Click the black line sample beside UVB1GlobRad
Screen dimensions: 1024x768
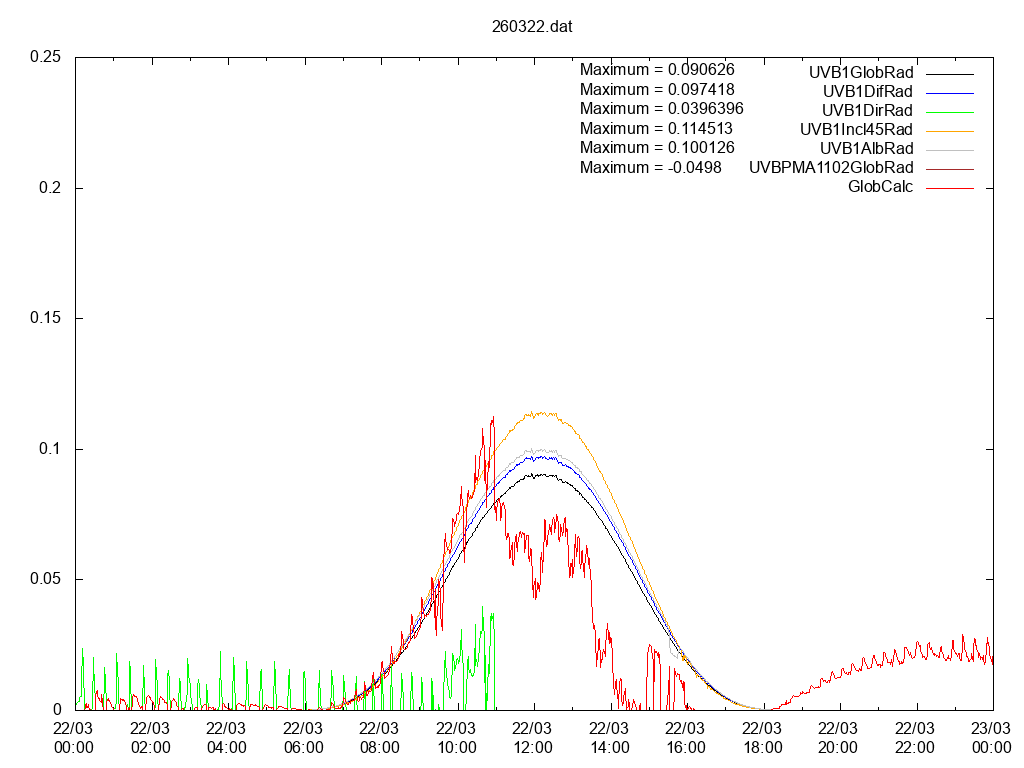pos(949,73)
